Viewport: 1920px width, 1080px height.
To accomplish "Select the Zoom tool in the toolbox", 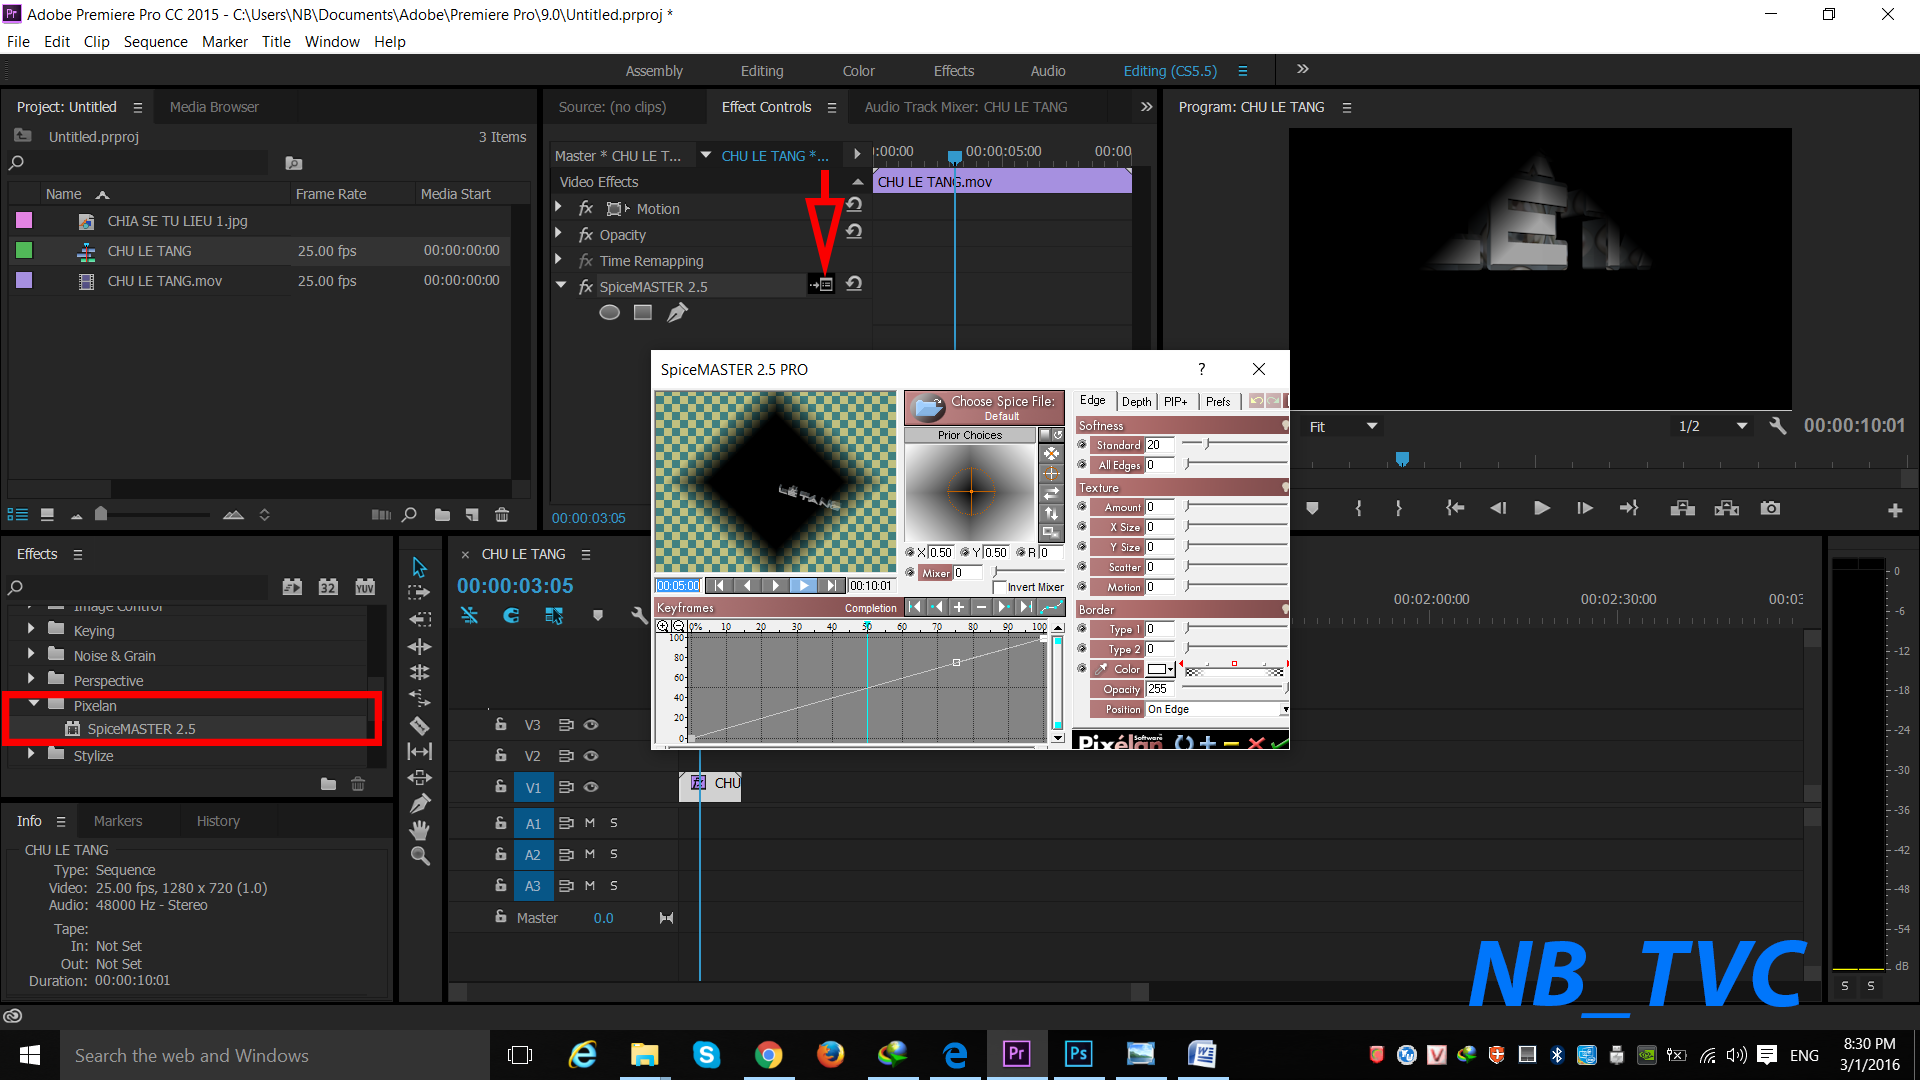I will point(420,856).
